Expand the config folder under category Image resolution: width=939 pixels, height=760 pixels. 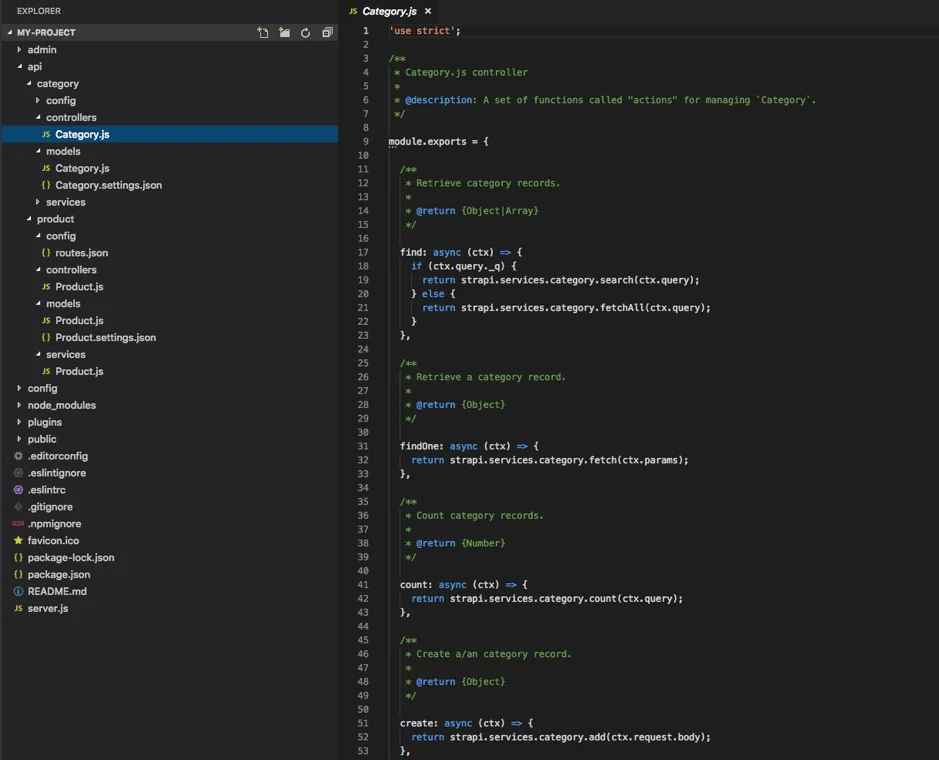(x=38, y=100)
